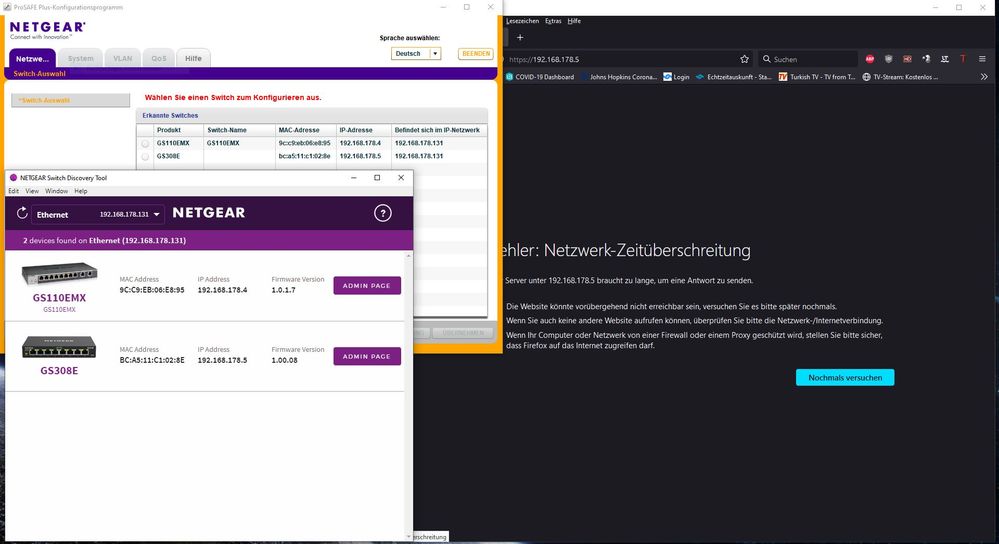
Task: Click the BEENDEN button in ProSAFE
Action: [476, 54]
